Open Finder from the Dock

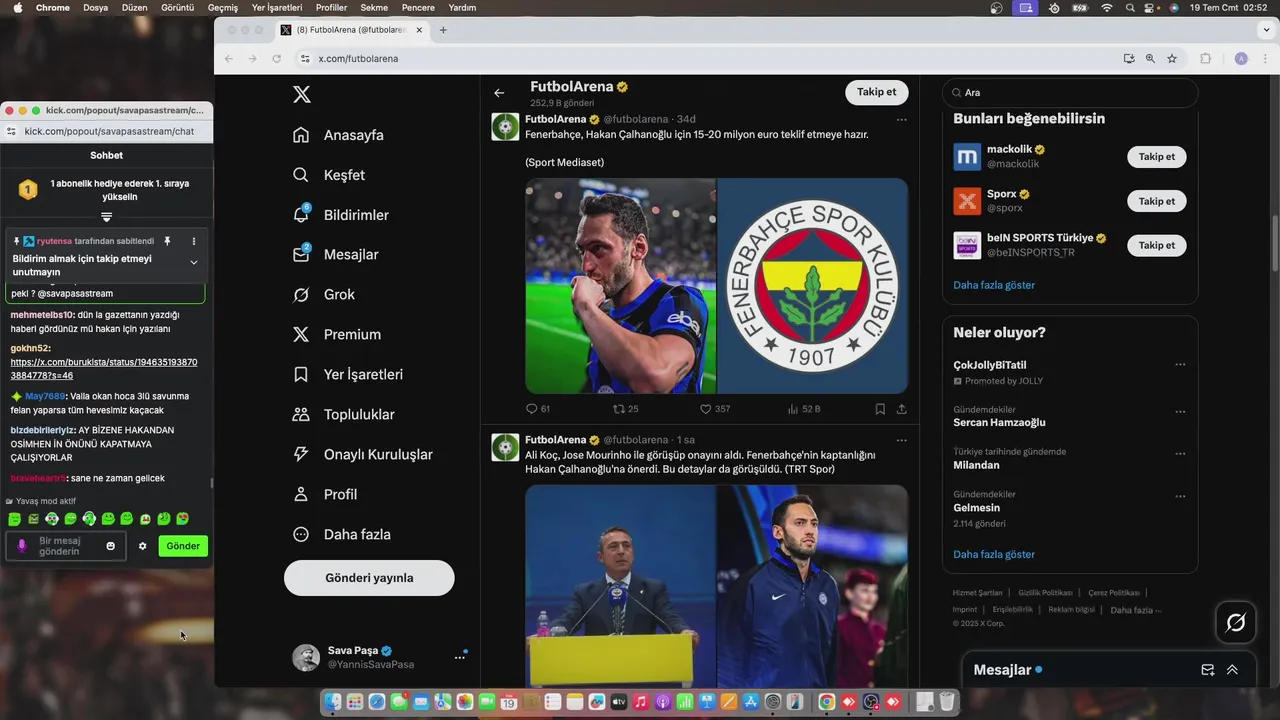(332, 703)
